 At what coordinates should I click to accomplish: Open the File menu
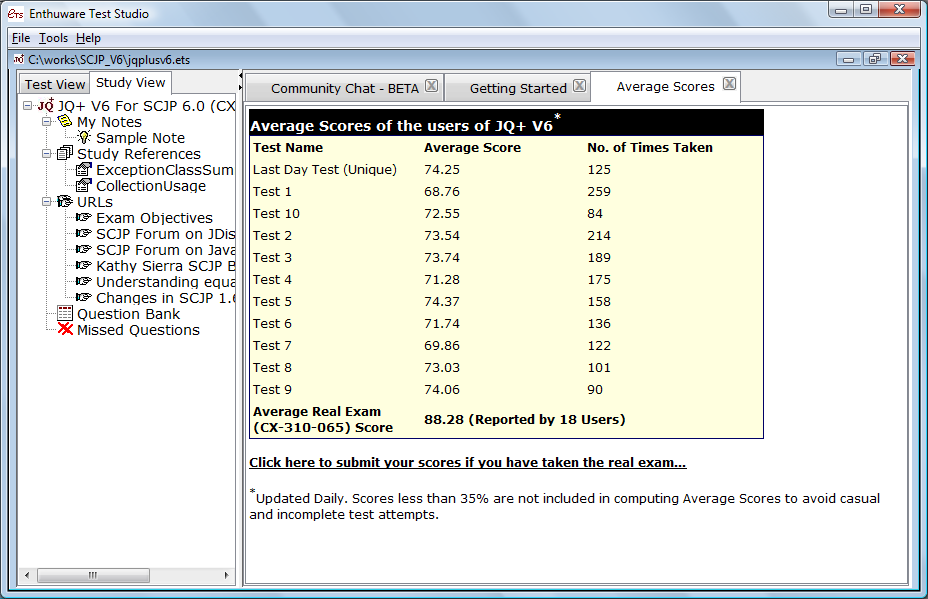21,38
